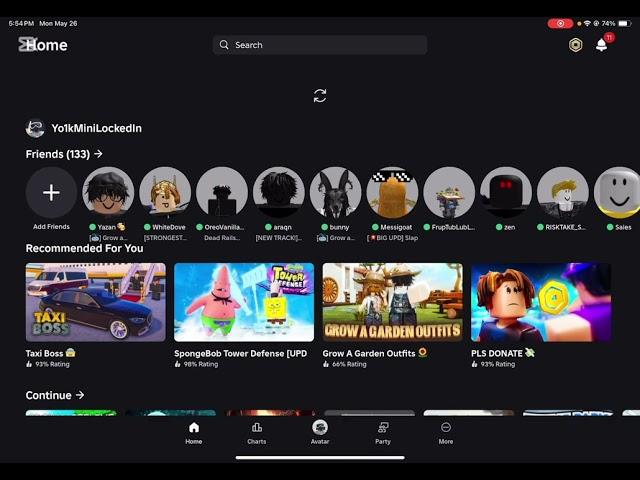
Task: Open friend Messigoat's avatar
Action: tap(392, 192)
